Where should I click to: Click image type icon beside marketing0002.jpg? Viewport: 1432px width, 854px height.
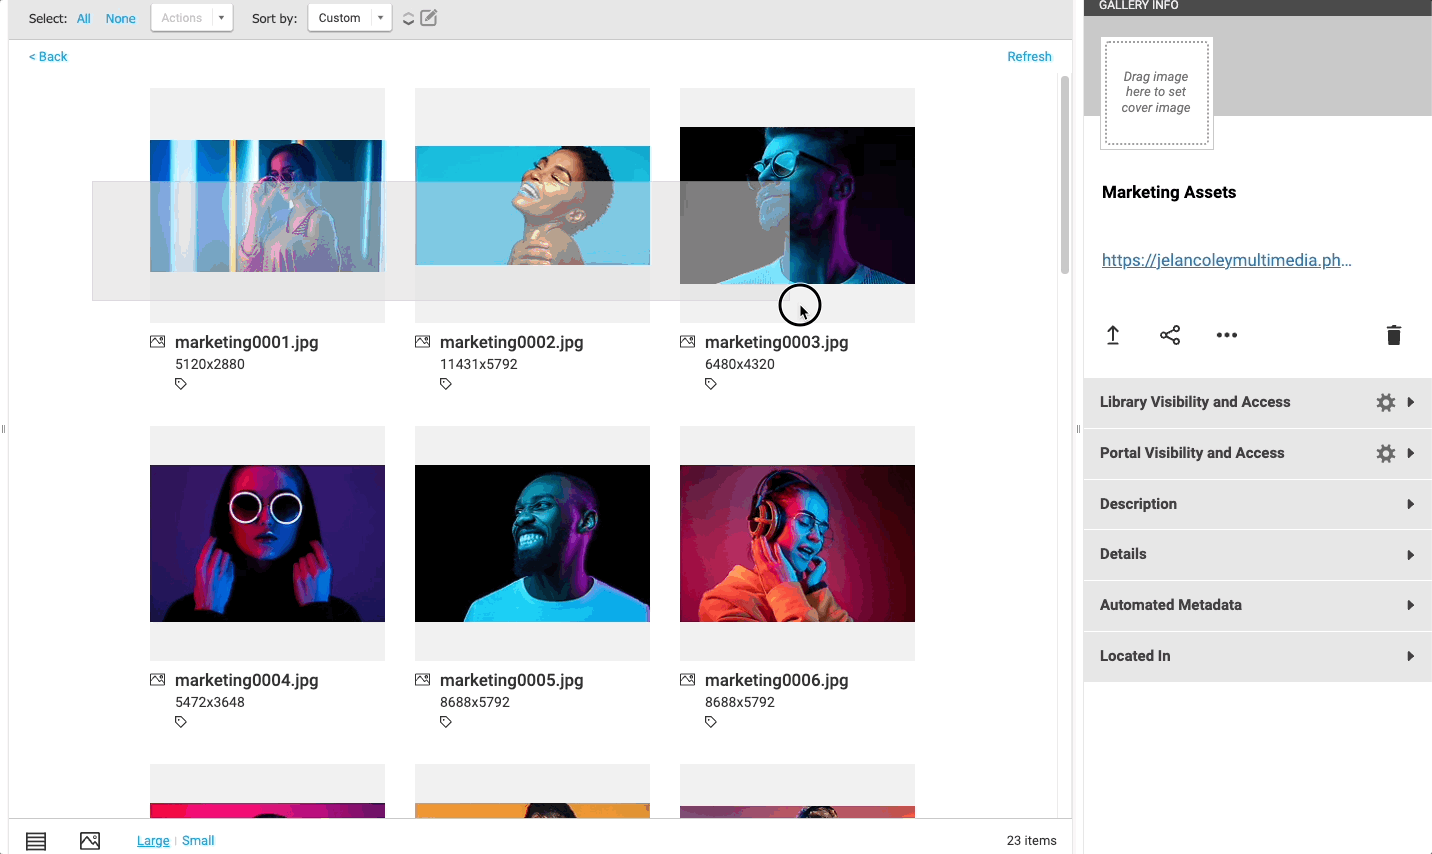pos(423,342)
